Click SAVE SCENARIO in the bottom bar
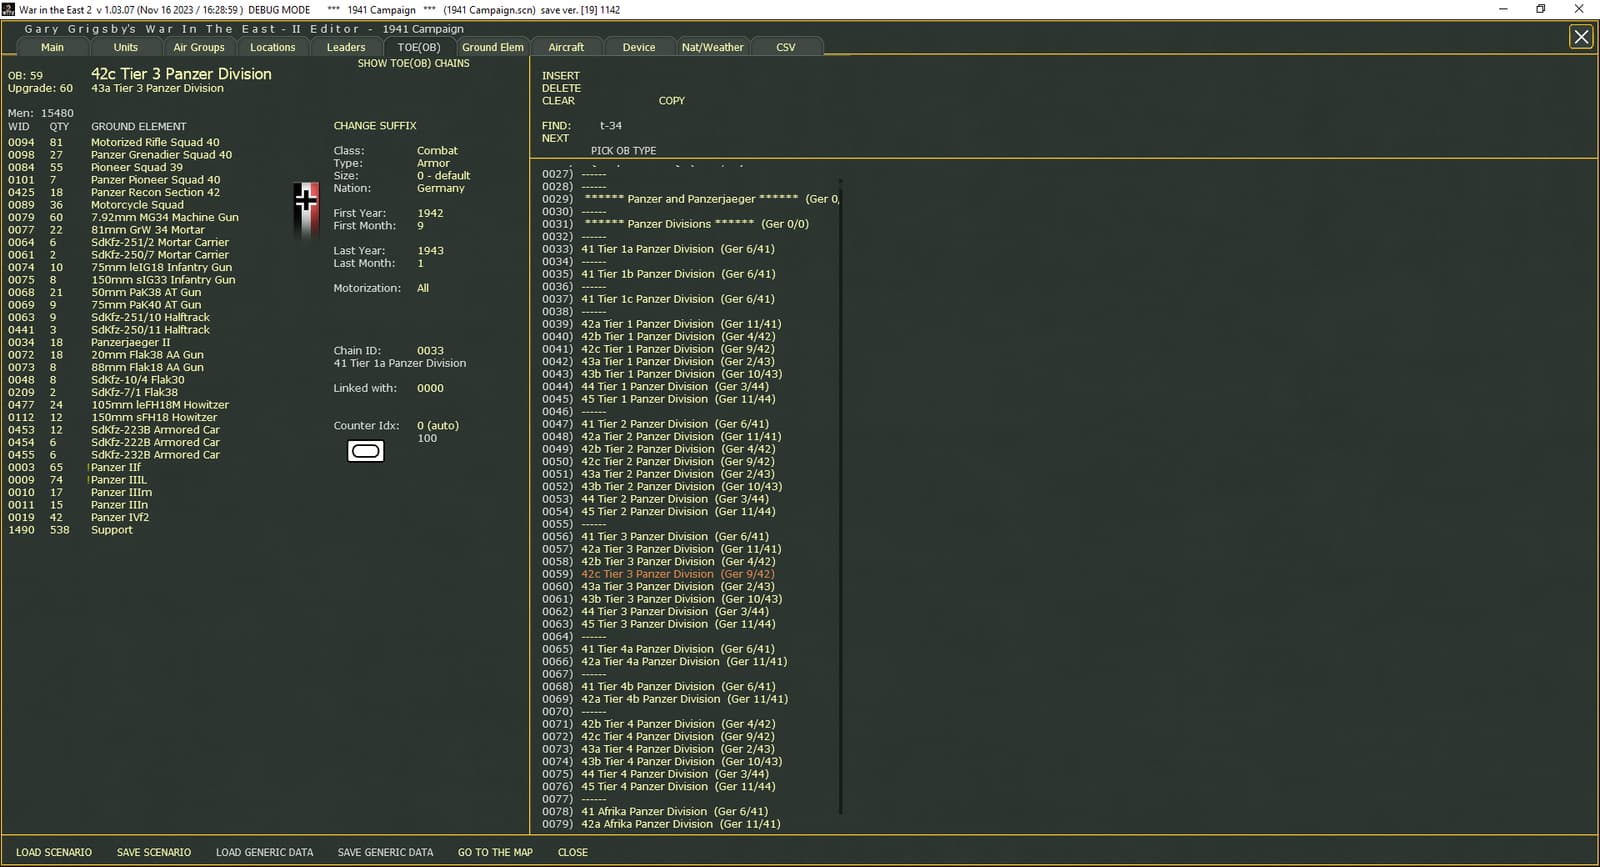 (154, 853)
